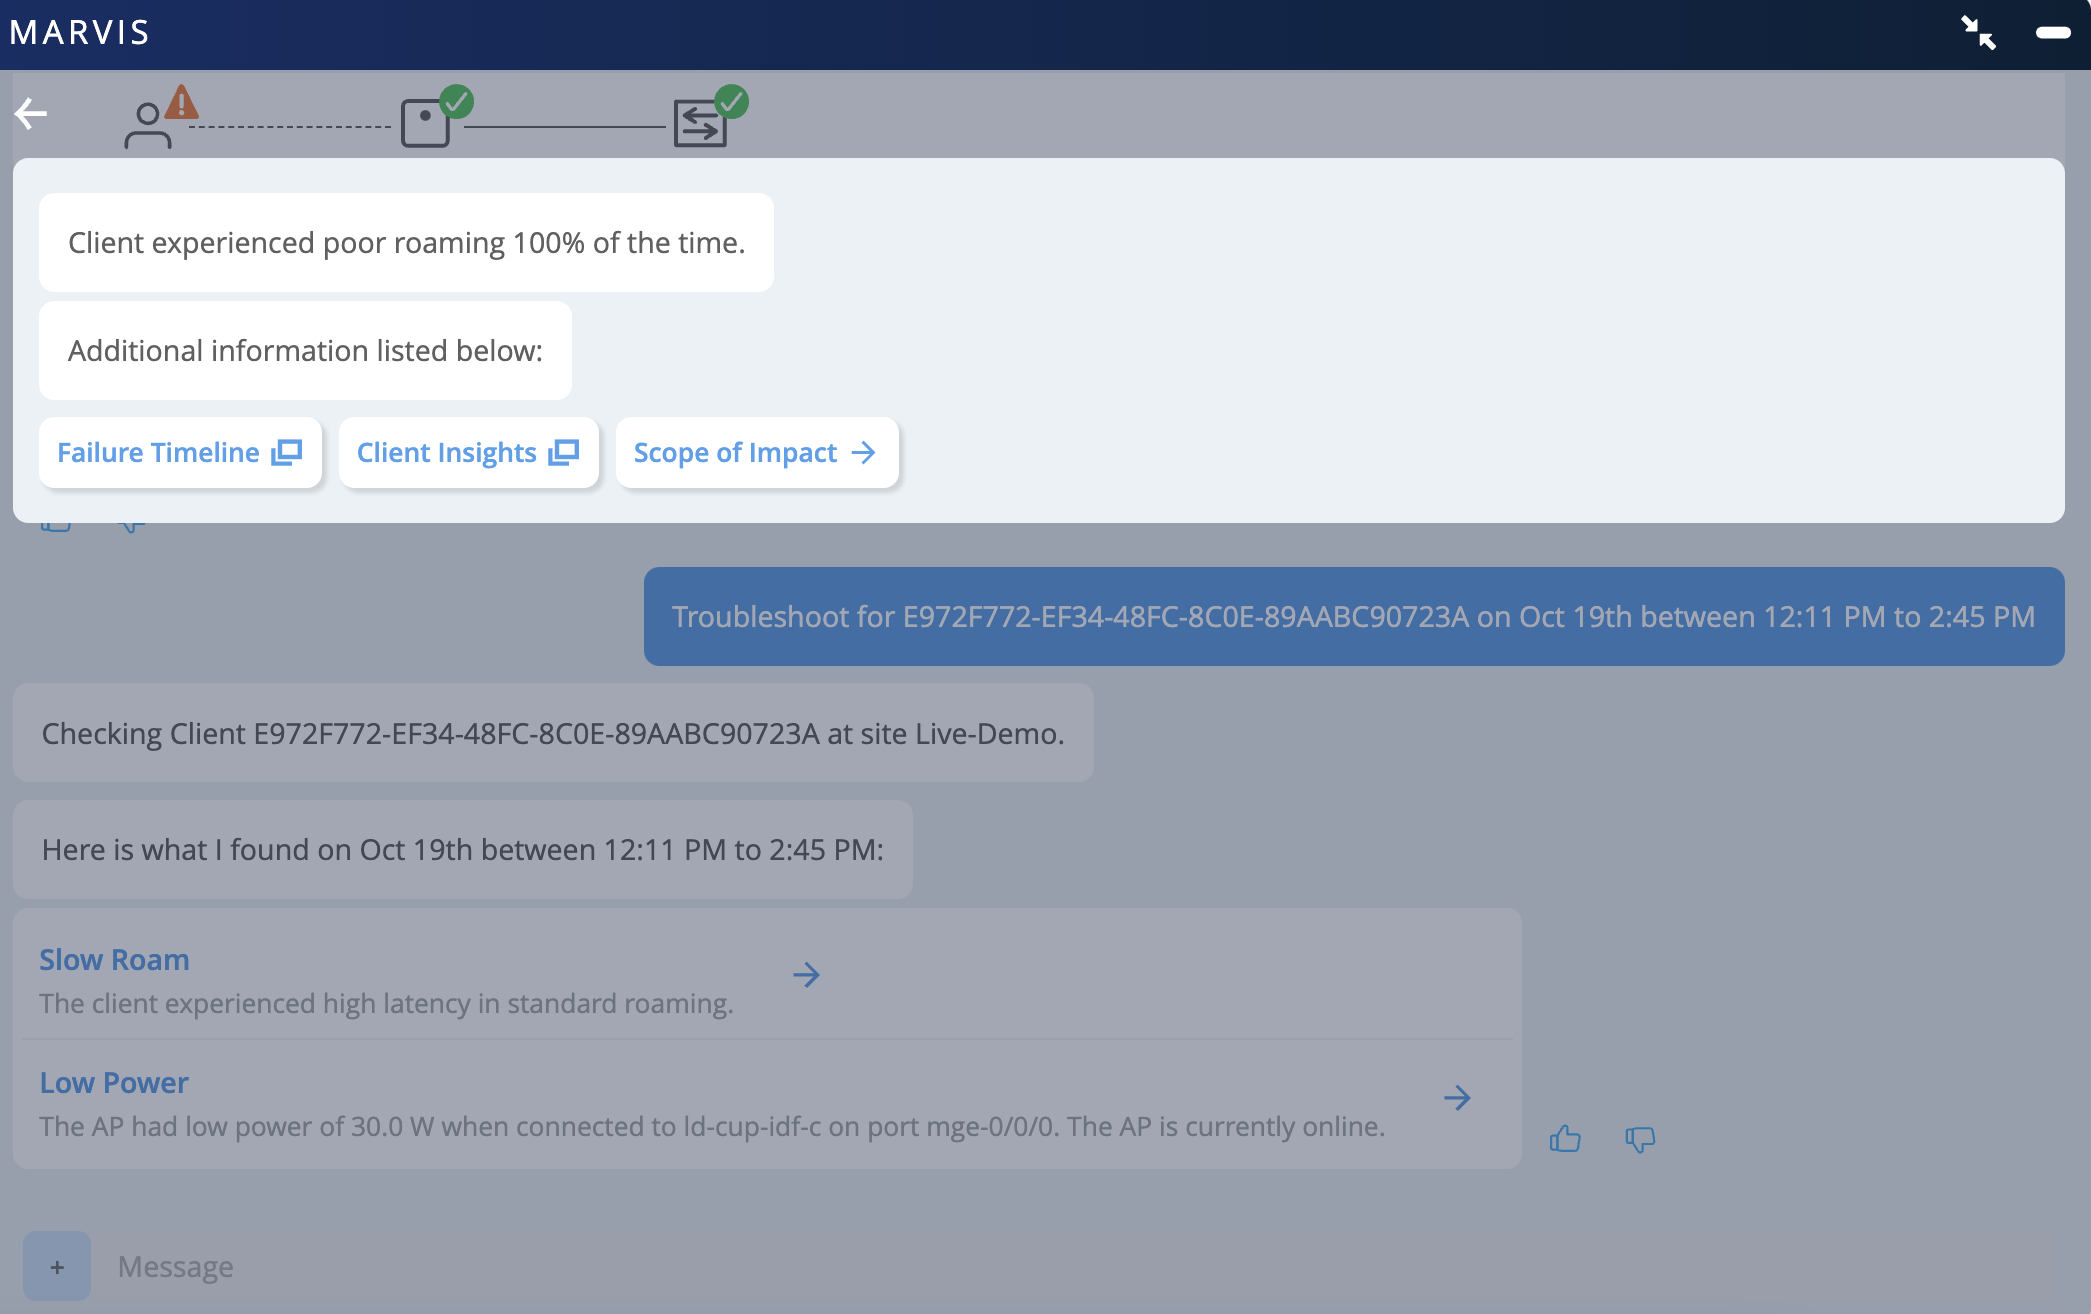Open Failure Timeline popup
2091x1314 pixels.
[180, 453]
